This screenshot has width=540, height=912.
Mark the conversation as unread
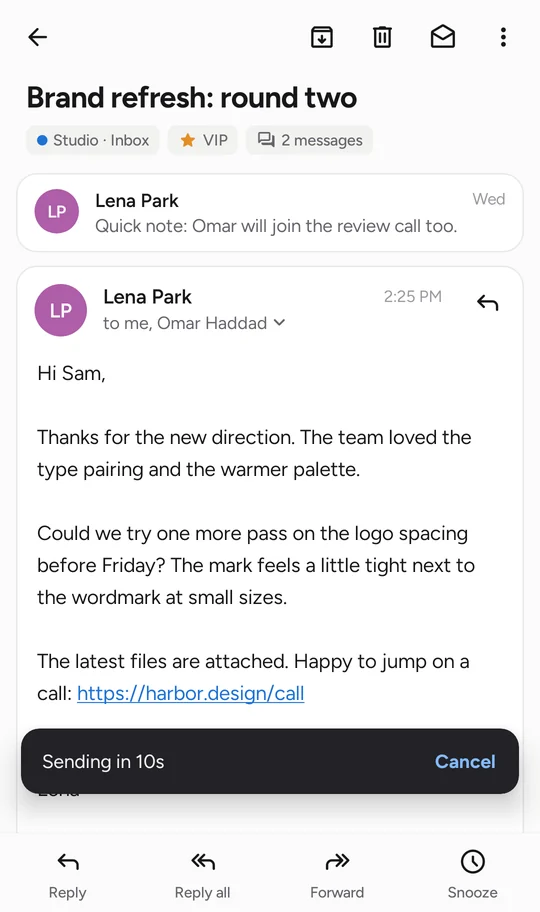[443, 37]
